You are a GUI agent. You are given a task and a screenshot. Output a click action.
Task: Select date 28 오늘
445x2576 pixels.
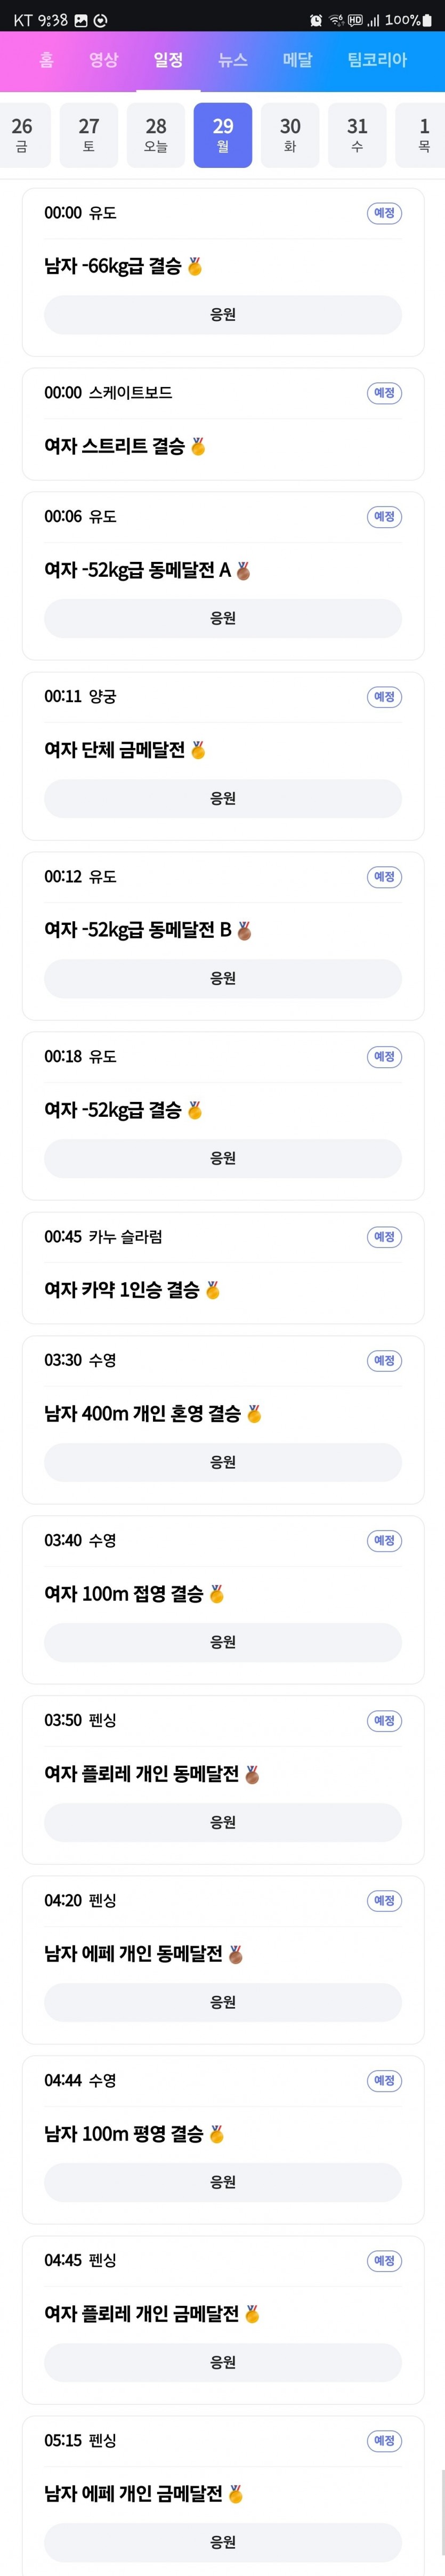(x=156, y=135)
